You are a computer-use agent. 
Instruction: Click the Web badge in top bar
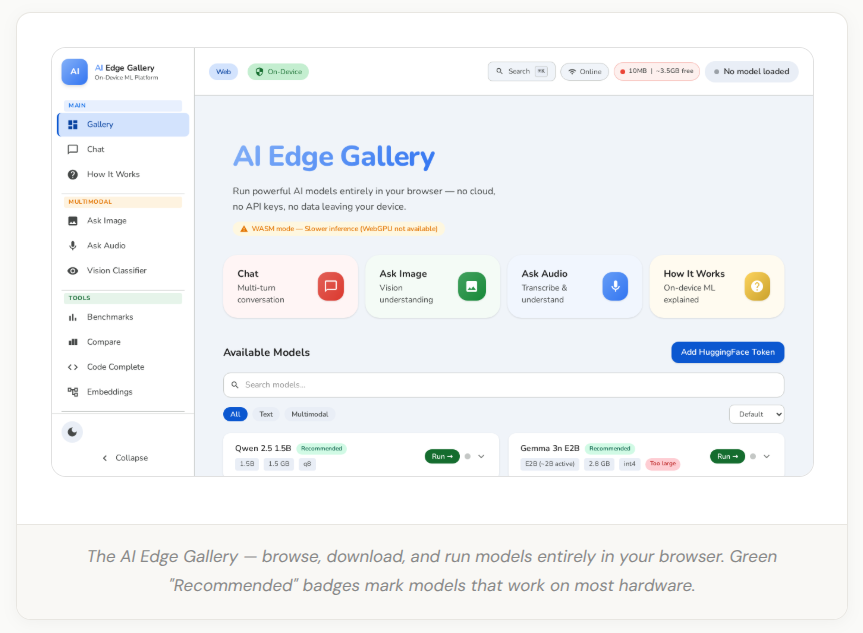point(223,72)
